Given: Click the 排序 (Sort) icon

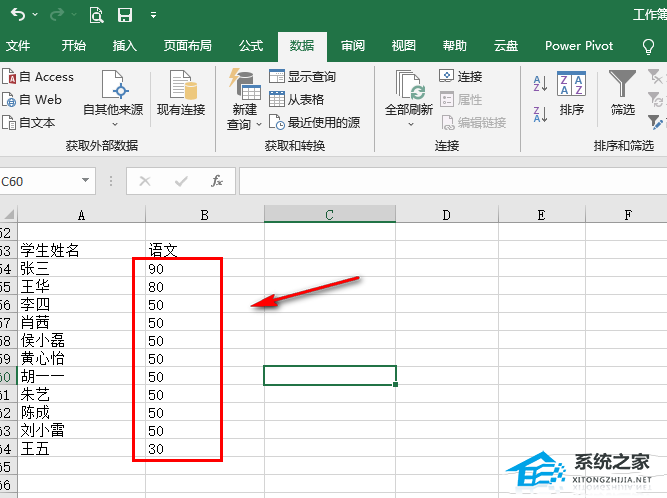Looking at the screenshot, I should pyautogui.click(x=572, y=93).
